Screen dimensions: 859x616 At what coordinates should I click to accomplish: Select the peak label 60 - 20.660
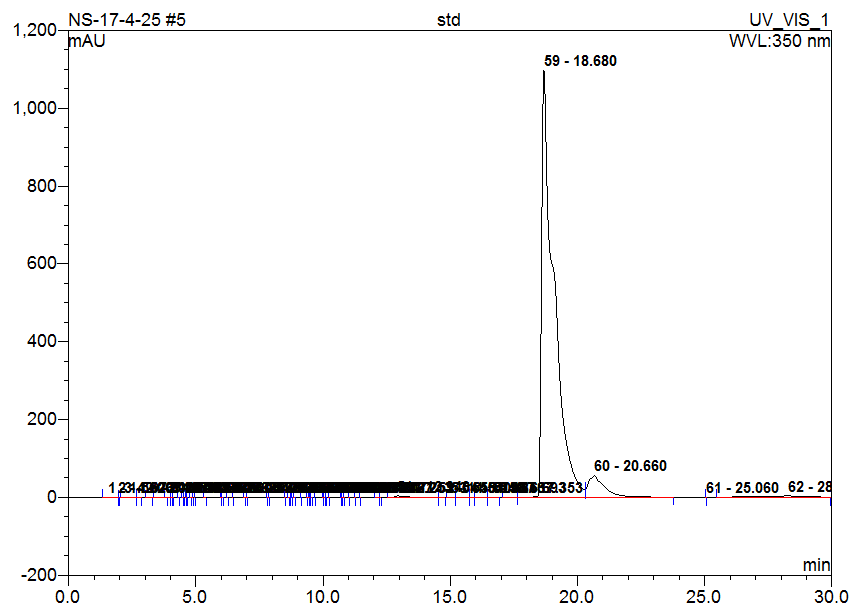tap(629, 466)
